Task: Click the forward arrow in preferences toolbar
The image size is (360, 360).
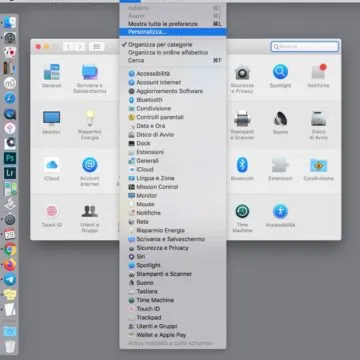Action: click(79, 47)
